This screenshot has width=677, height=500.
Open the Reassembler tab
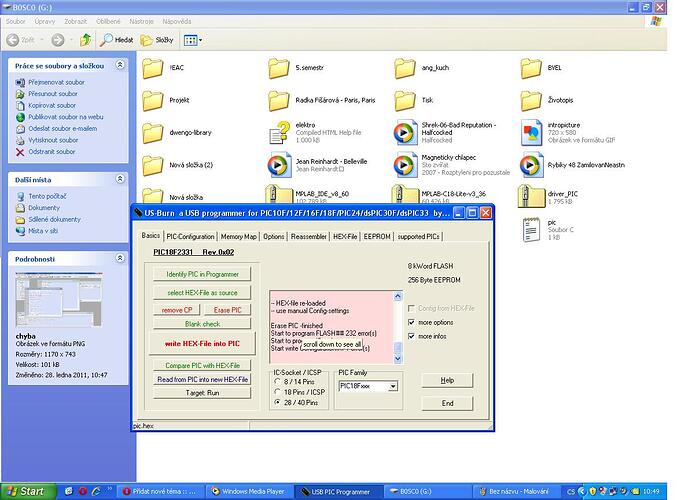click(x=309, y=237)
